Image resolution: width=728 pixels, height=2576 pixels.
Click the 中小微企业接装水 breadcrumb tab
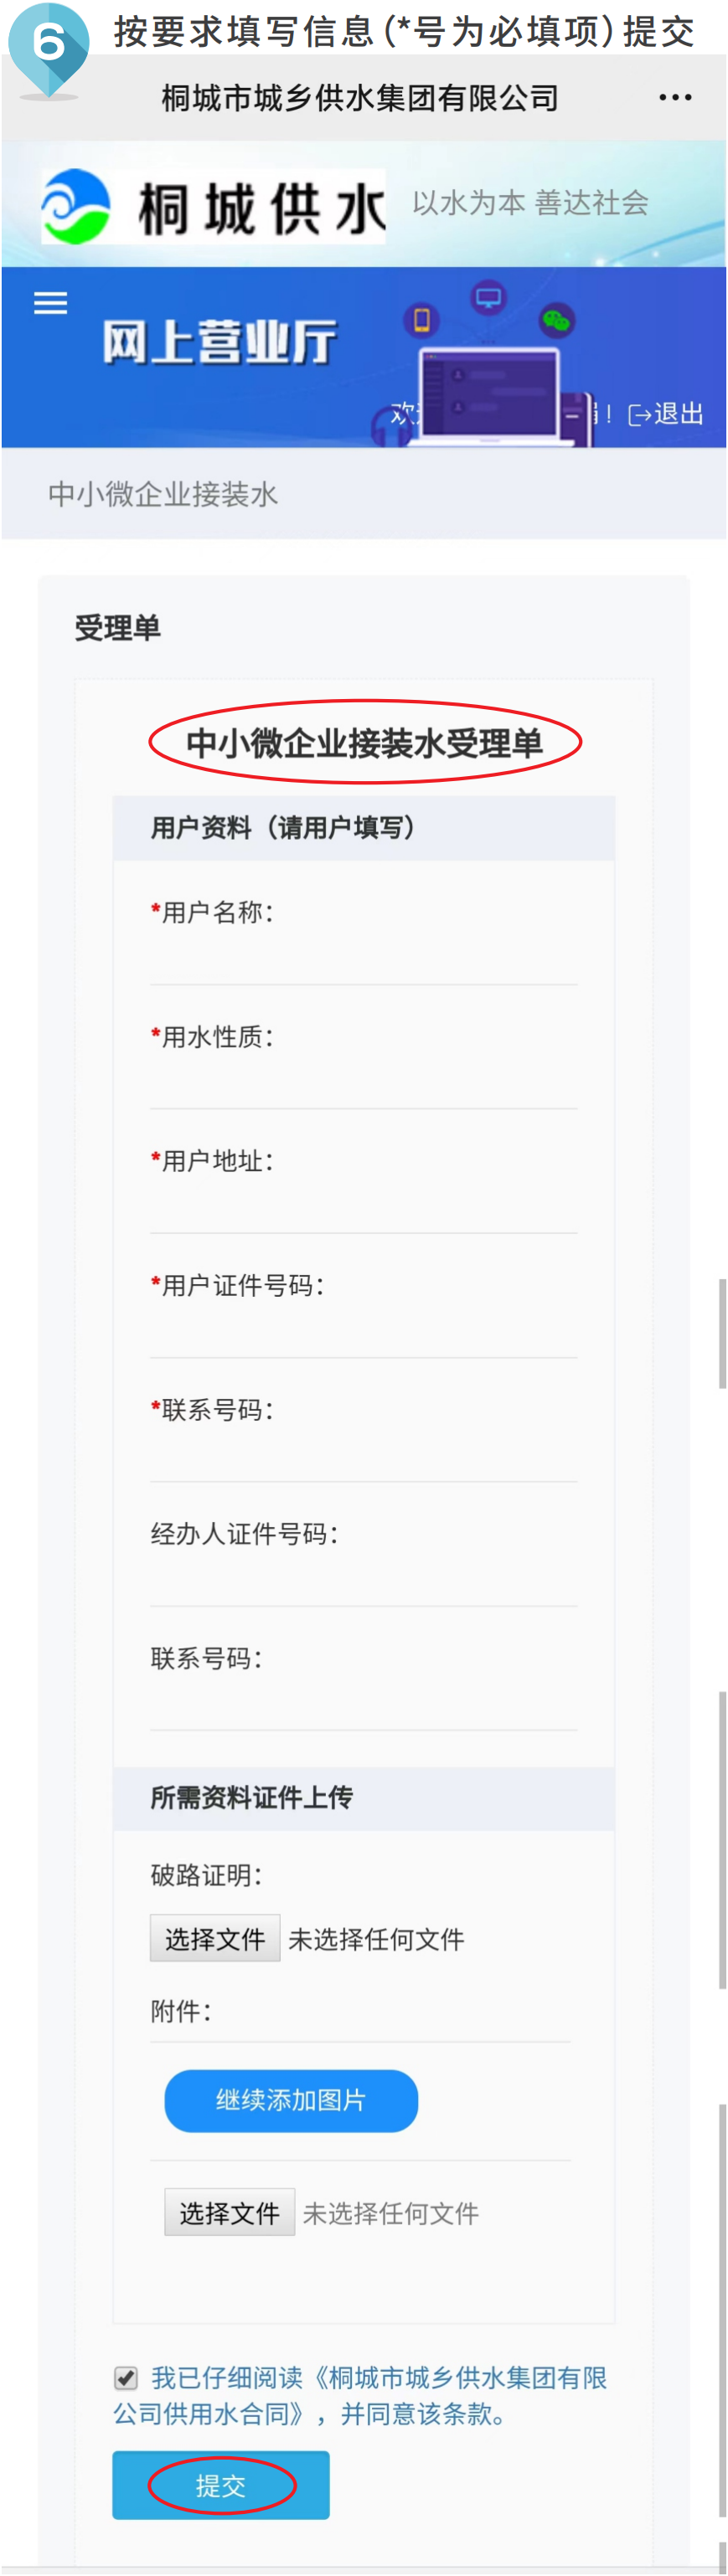(x=163, y=494)
